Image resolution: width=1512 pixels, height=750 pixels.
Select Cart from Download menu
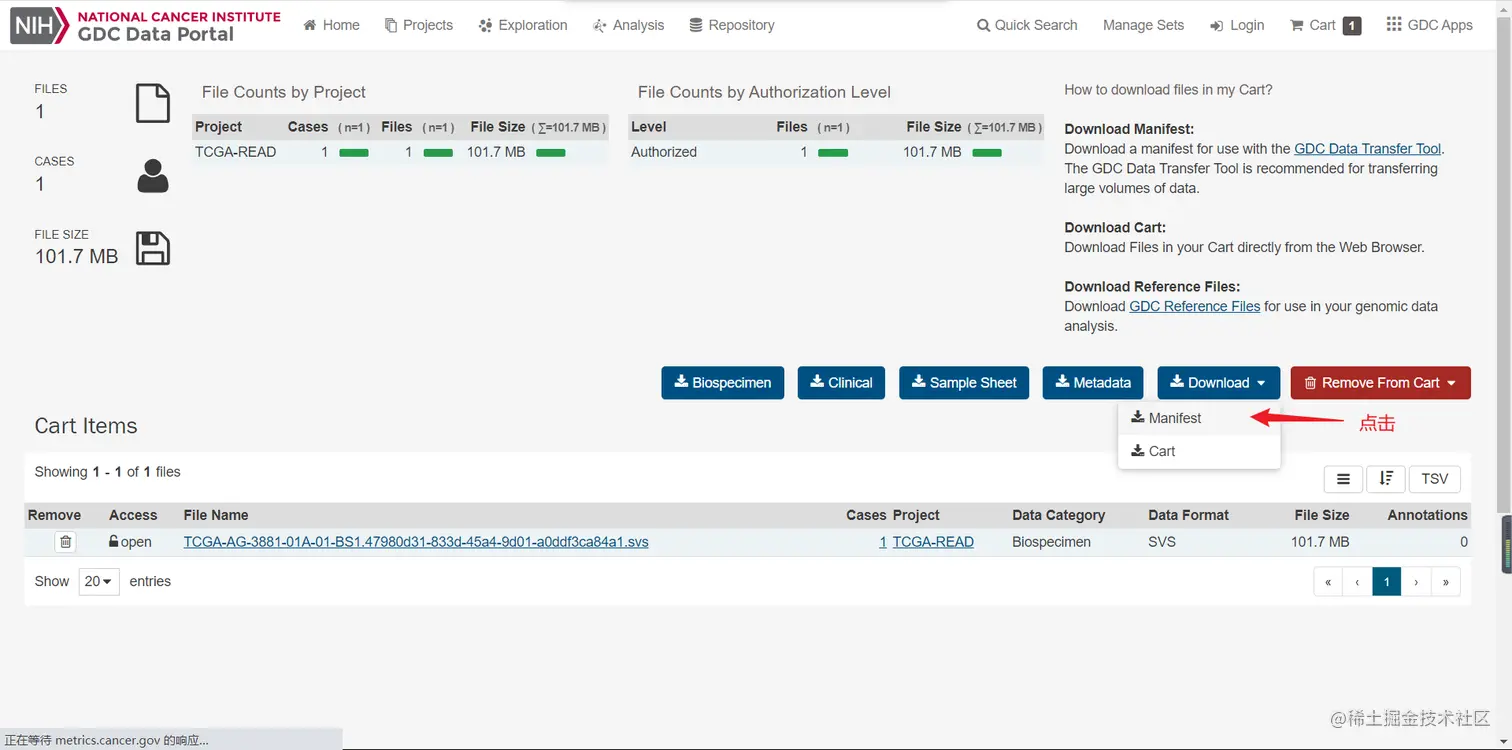(x=1199, y=451)
